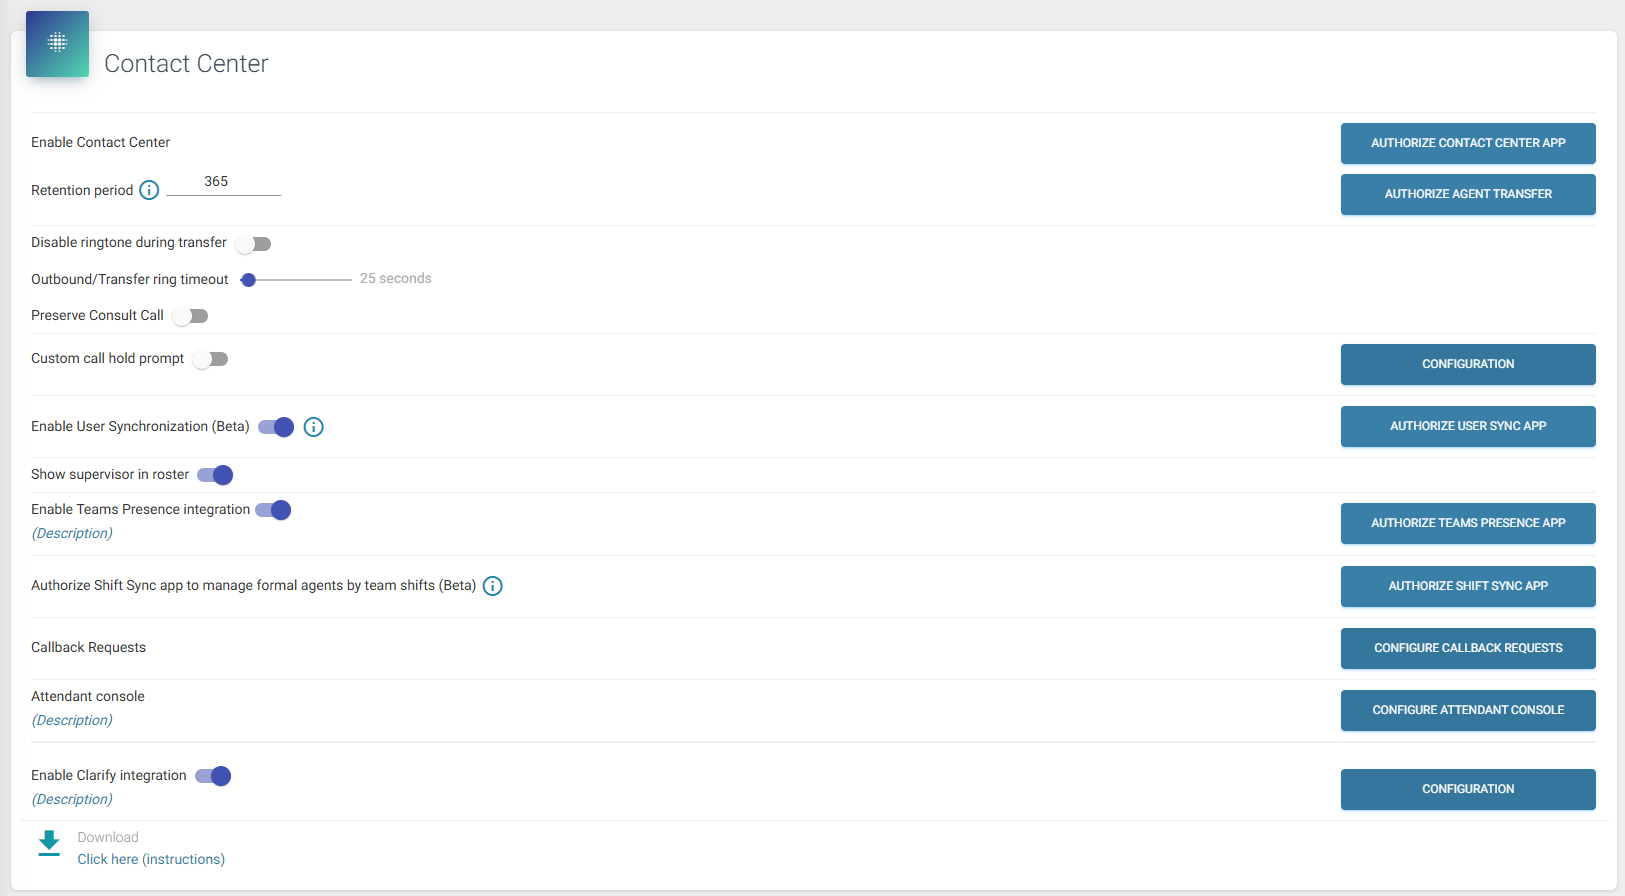Open Configure Attendant Console
Image resolution: width=1625 pixels, height=896 pixels.
point(1467,710)
